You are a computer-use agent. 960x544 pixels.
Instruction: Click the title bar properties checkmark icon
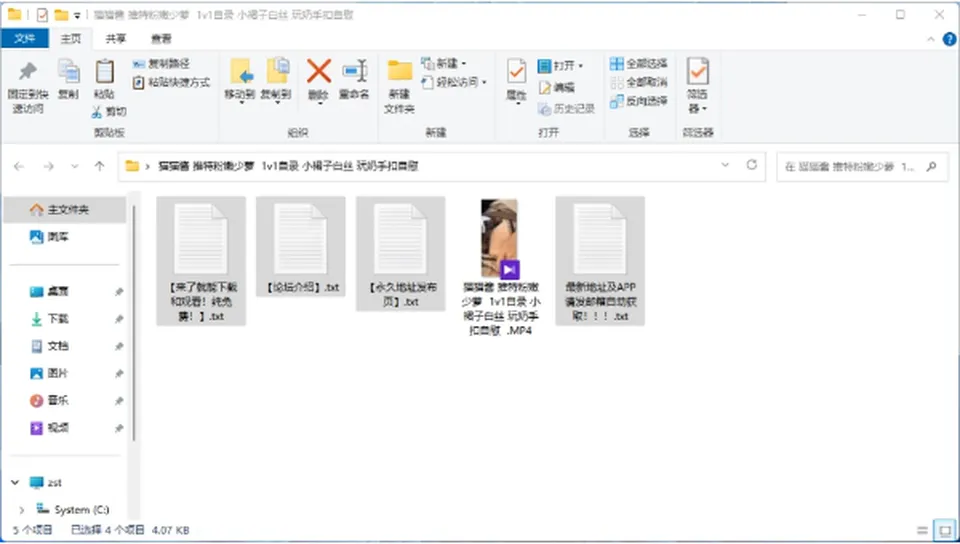(x=42, y=15)
